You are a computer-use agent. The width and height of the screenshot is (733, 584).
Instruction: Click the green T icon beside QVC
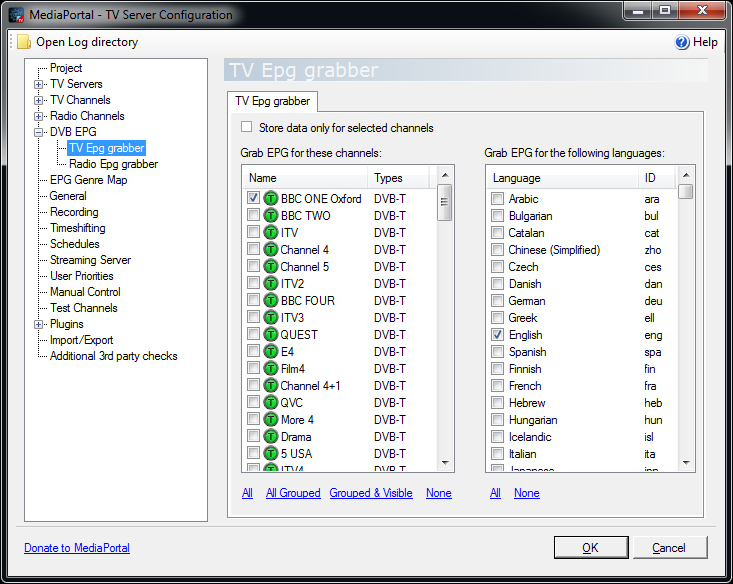271,402
